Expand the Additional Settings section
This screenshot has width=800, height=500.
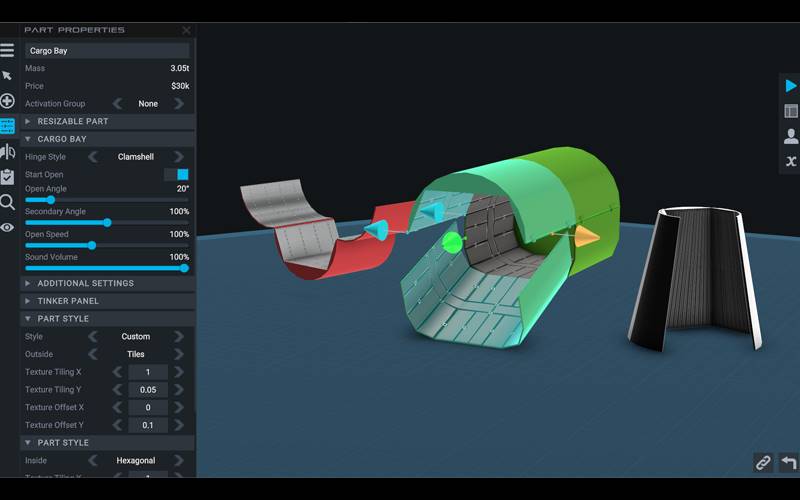pyautogui.click(x=85, y=283)
